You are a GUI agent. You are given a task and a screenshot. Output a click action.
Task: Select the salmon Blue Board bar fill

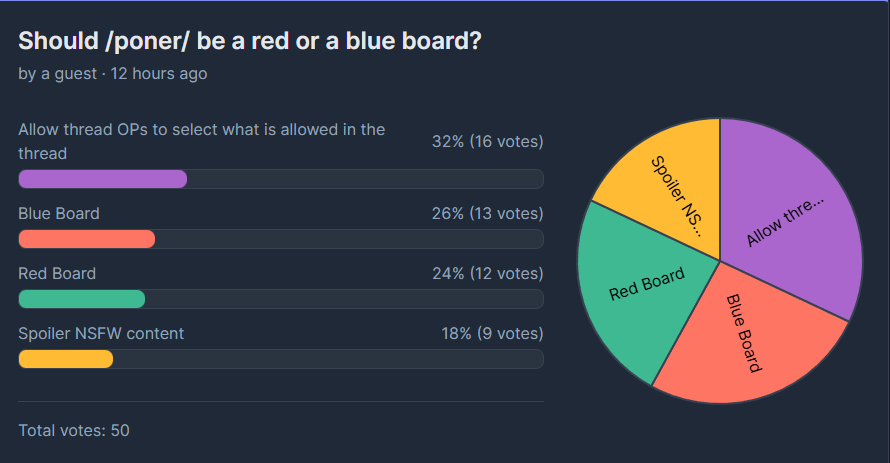(x=87, y=239)
